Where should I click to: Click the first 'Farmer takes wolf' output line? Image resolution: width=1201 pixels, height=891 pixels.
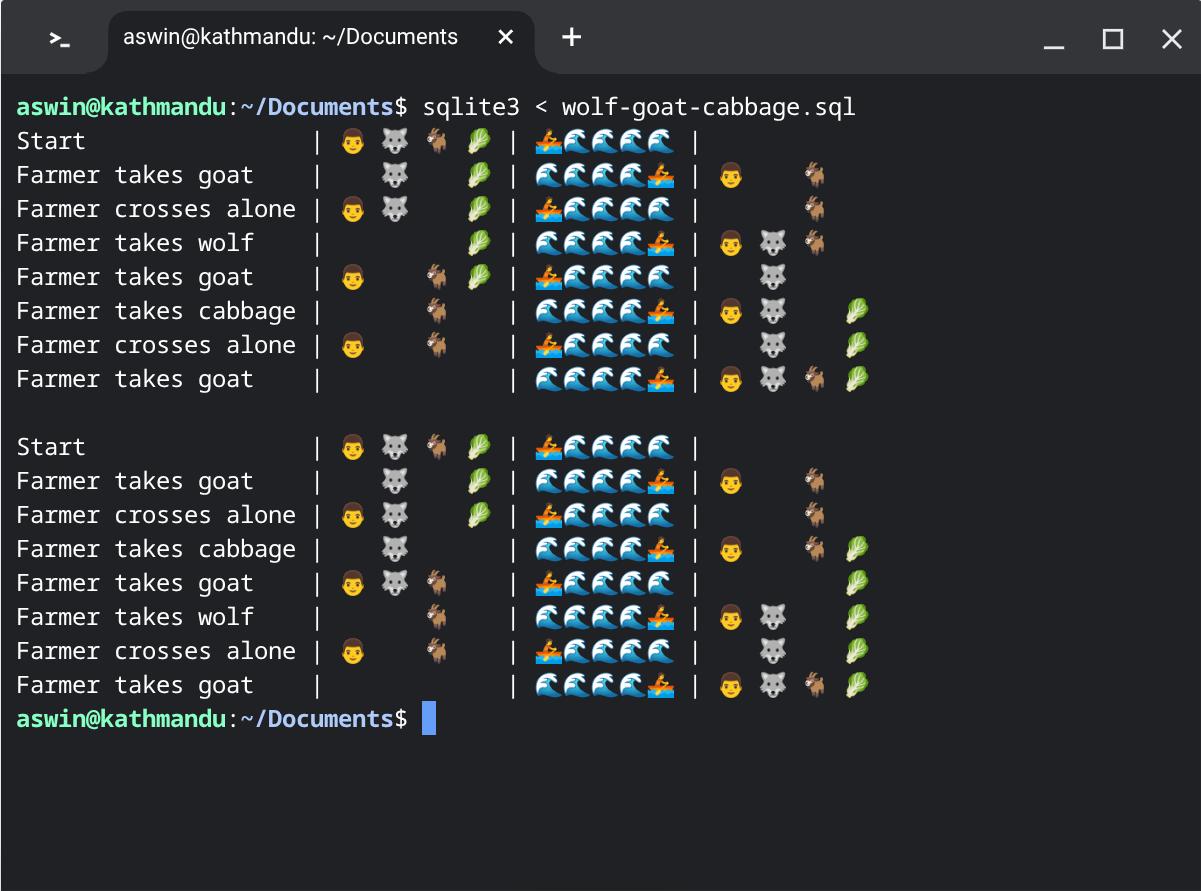coord(135,243)
